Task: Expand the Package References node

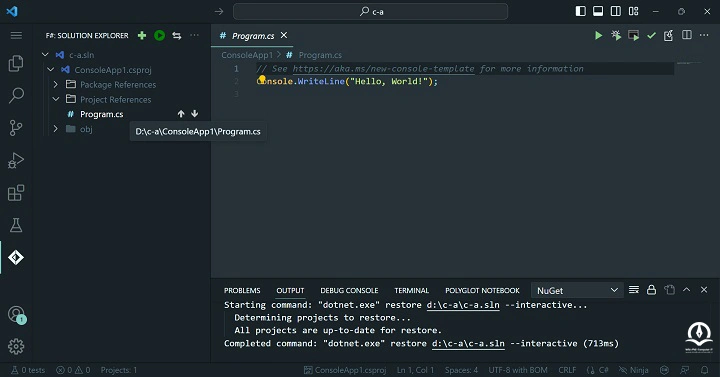Action: (56, 84)
